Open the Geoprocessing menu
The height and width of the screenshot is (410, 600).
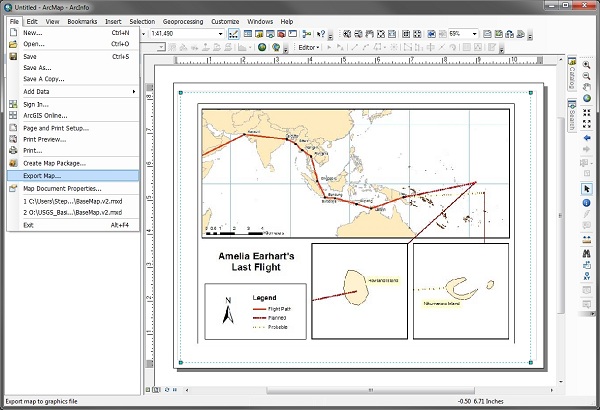pyautogui.click(x=183, y=21)
